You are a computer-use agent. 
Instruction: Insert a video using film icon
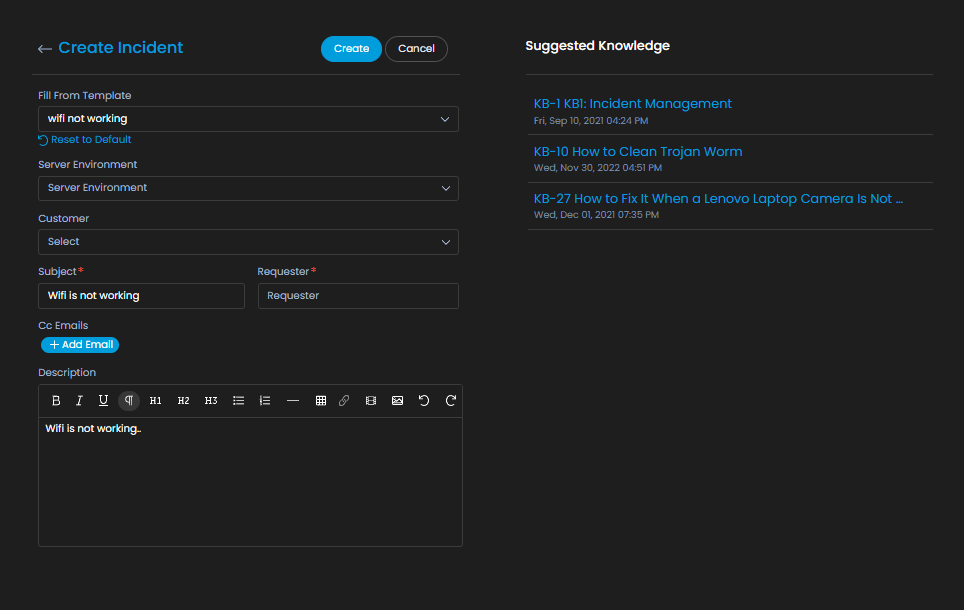[x=371, y=400]
